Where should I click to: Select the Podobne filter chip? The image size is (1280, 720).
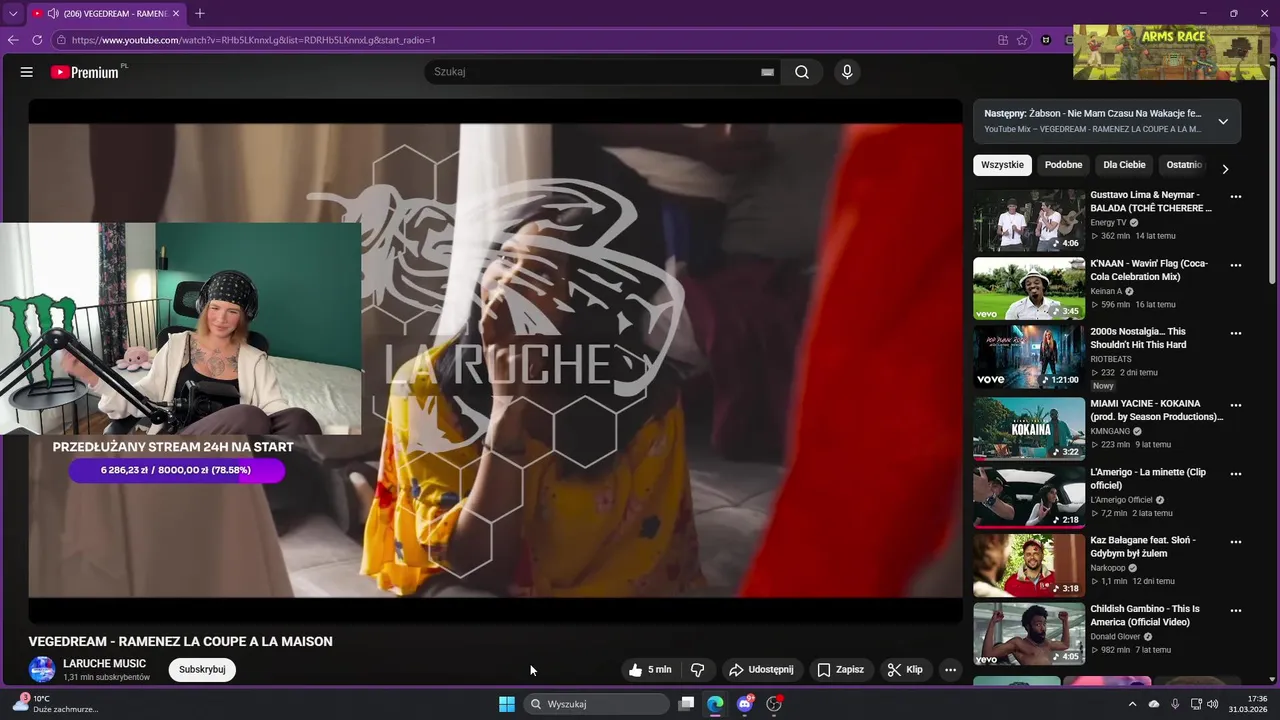coord(1063,165)
